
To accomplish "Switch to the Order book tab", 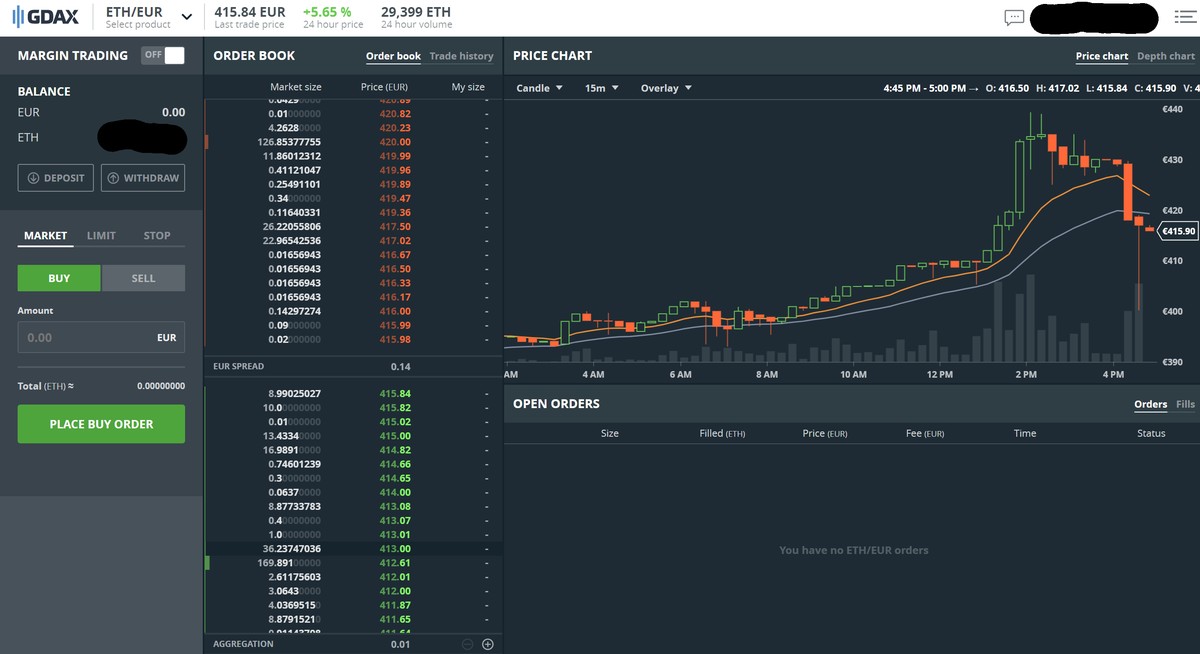I will point(393,56).
